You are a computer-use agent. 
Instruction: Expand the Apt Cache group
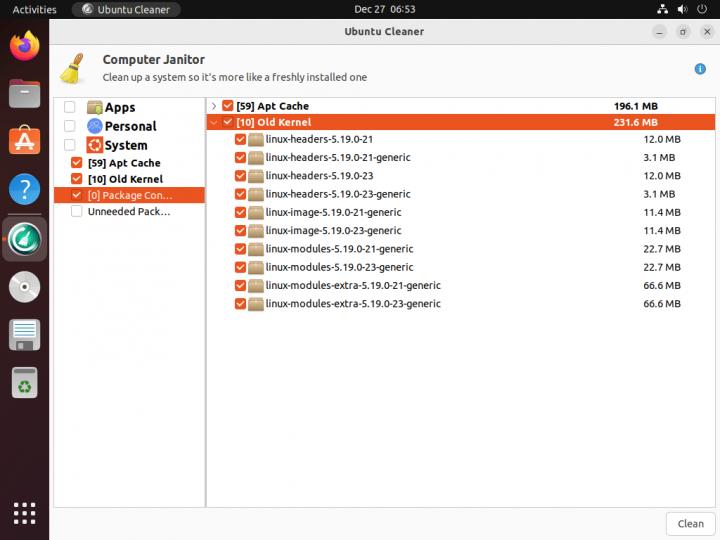point(214,106)
